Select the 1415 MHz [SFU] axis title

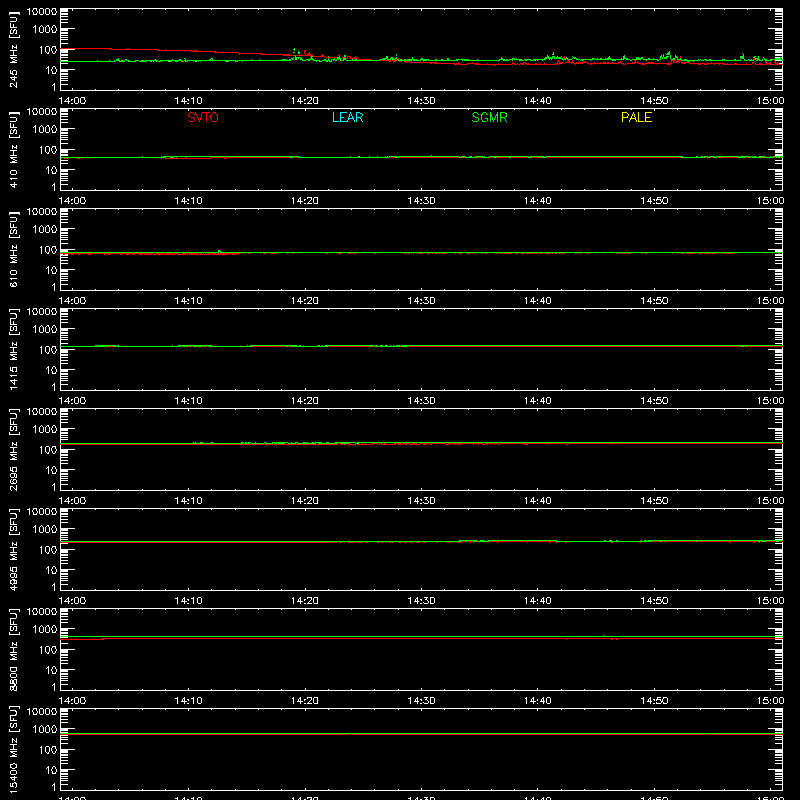tap(13, 349)
